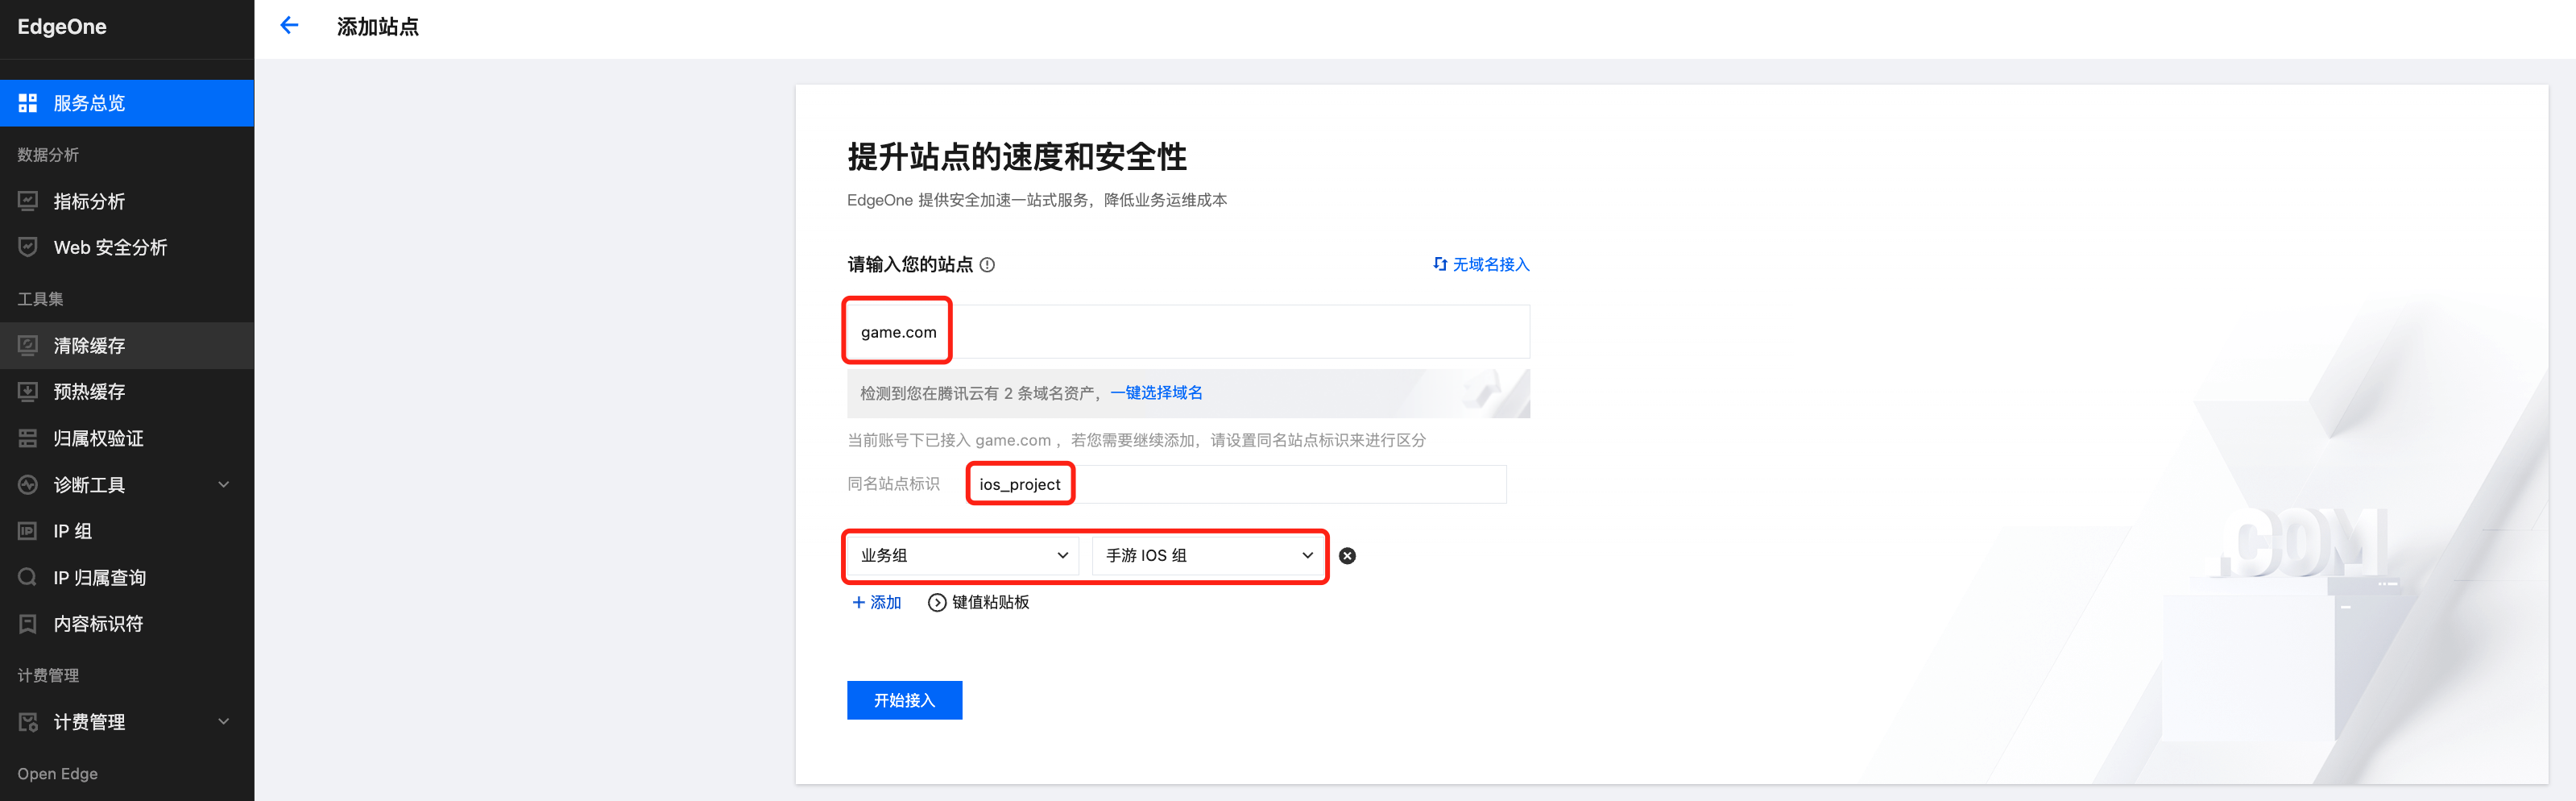Viewport: 2576px width, 801px height.
Task: Open IP 组 menu item
Action: tap(127, 531)
